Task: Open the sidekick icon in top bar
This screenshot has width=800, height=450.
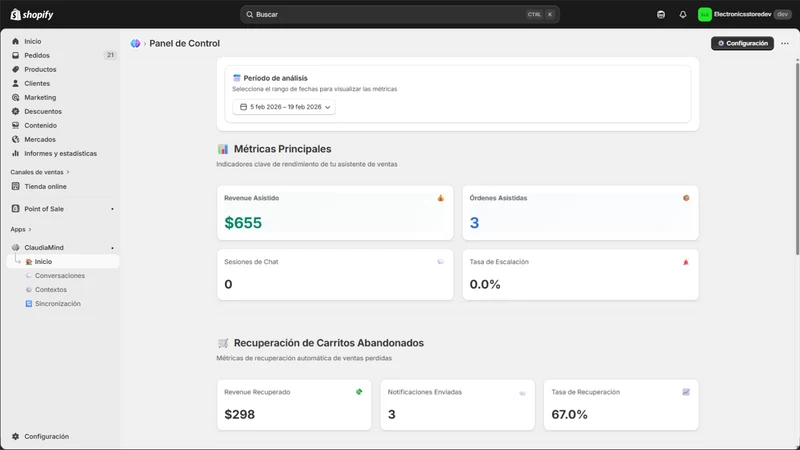Action: pos(661,14)
